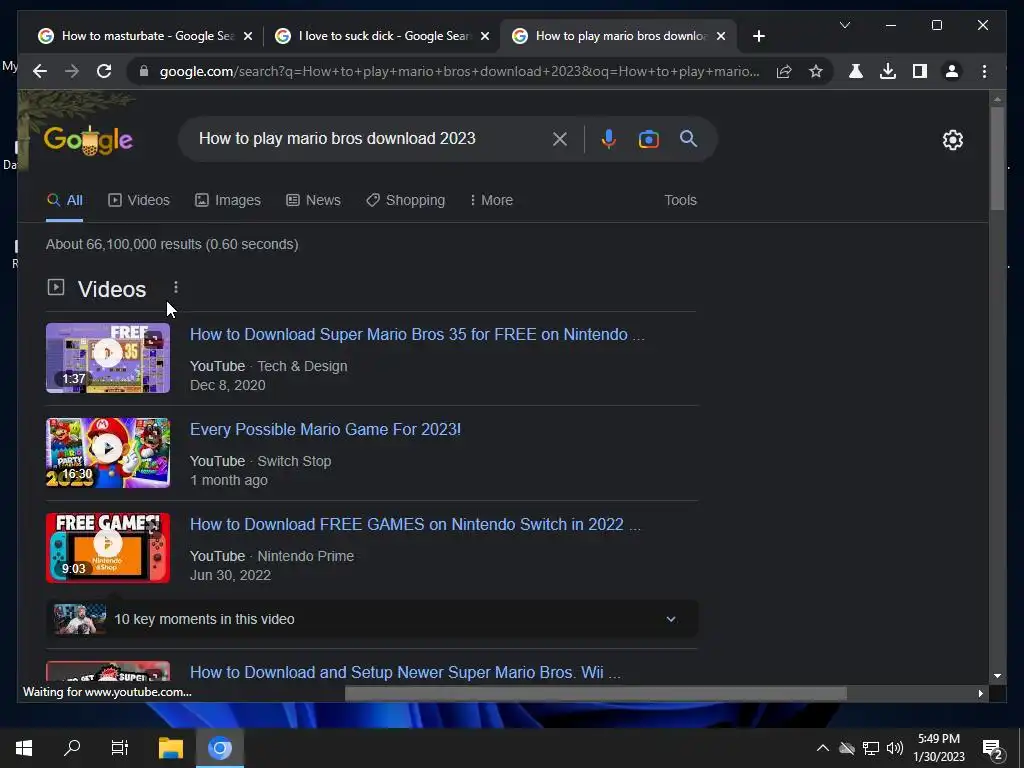Play the 9:03 FREE GAMES video thumbnail

[x=108, y=548]
